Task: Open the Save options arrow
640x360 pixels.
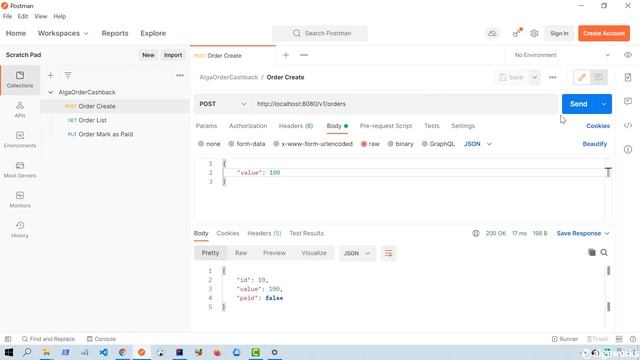Action: [x=534, y=77]
